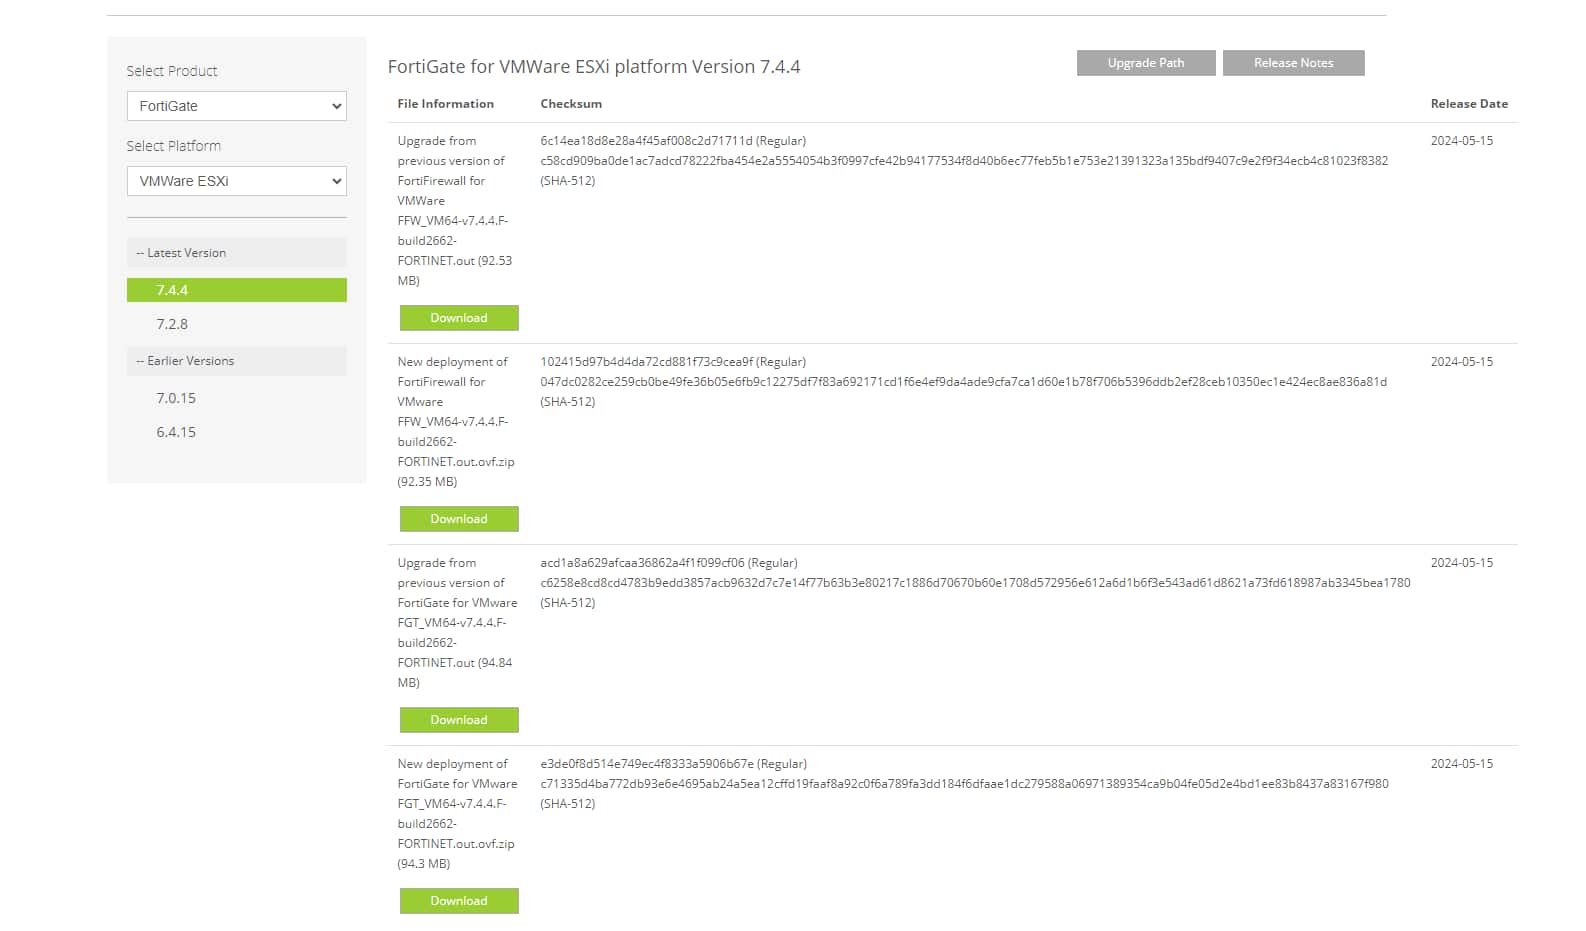Download FortiFirewall new deployment ovf.zip (92.35 MB)

tap(459, 519)
